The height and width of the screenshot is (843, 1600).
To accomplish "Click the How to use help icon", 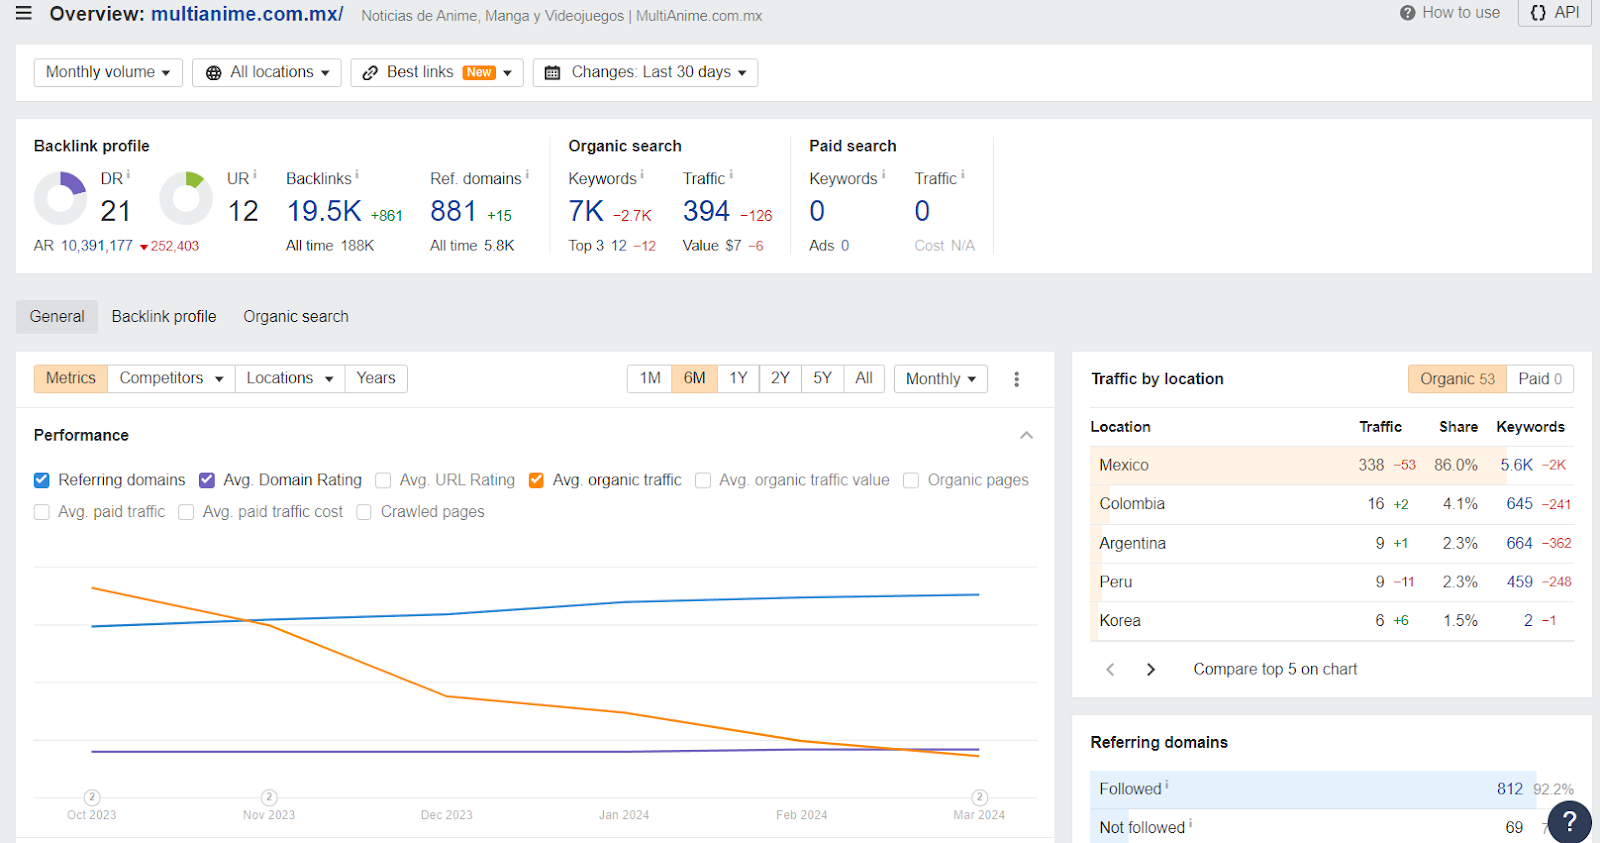I will [1407, 13].
